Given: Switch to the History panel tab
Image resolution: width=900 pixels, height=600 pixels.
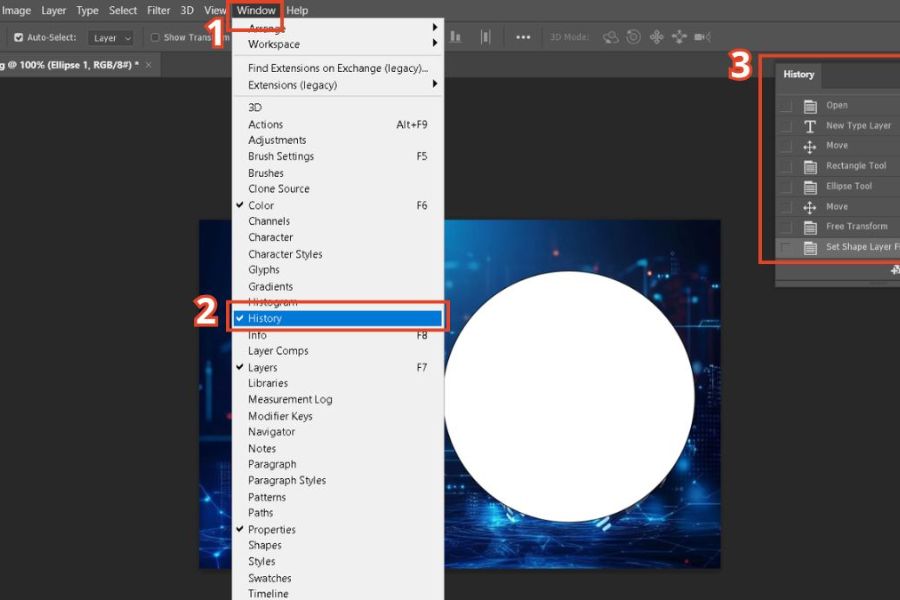Looking at the screenshot, I should coord(798,74).
